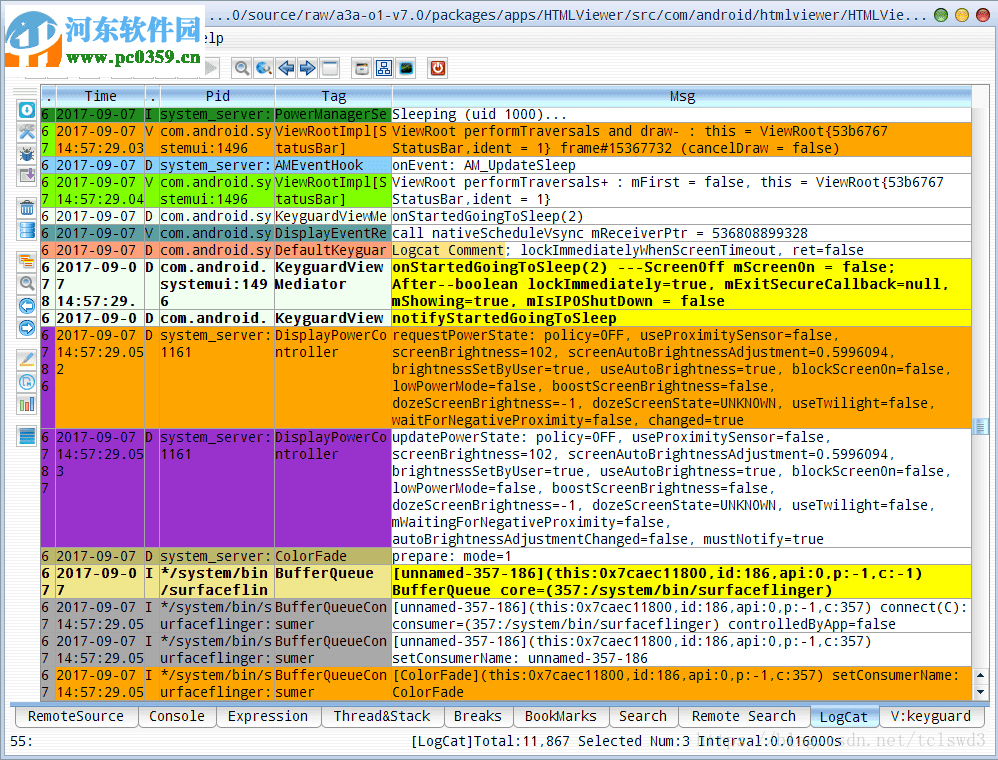Click the Msg column header
Screen dimensions: 998x760
tap(682, 96)
